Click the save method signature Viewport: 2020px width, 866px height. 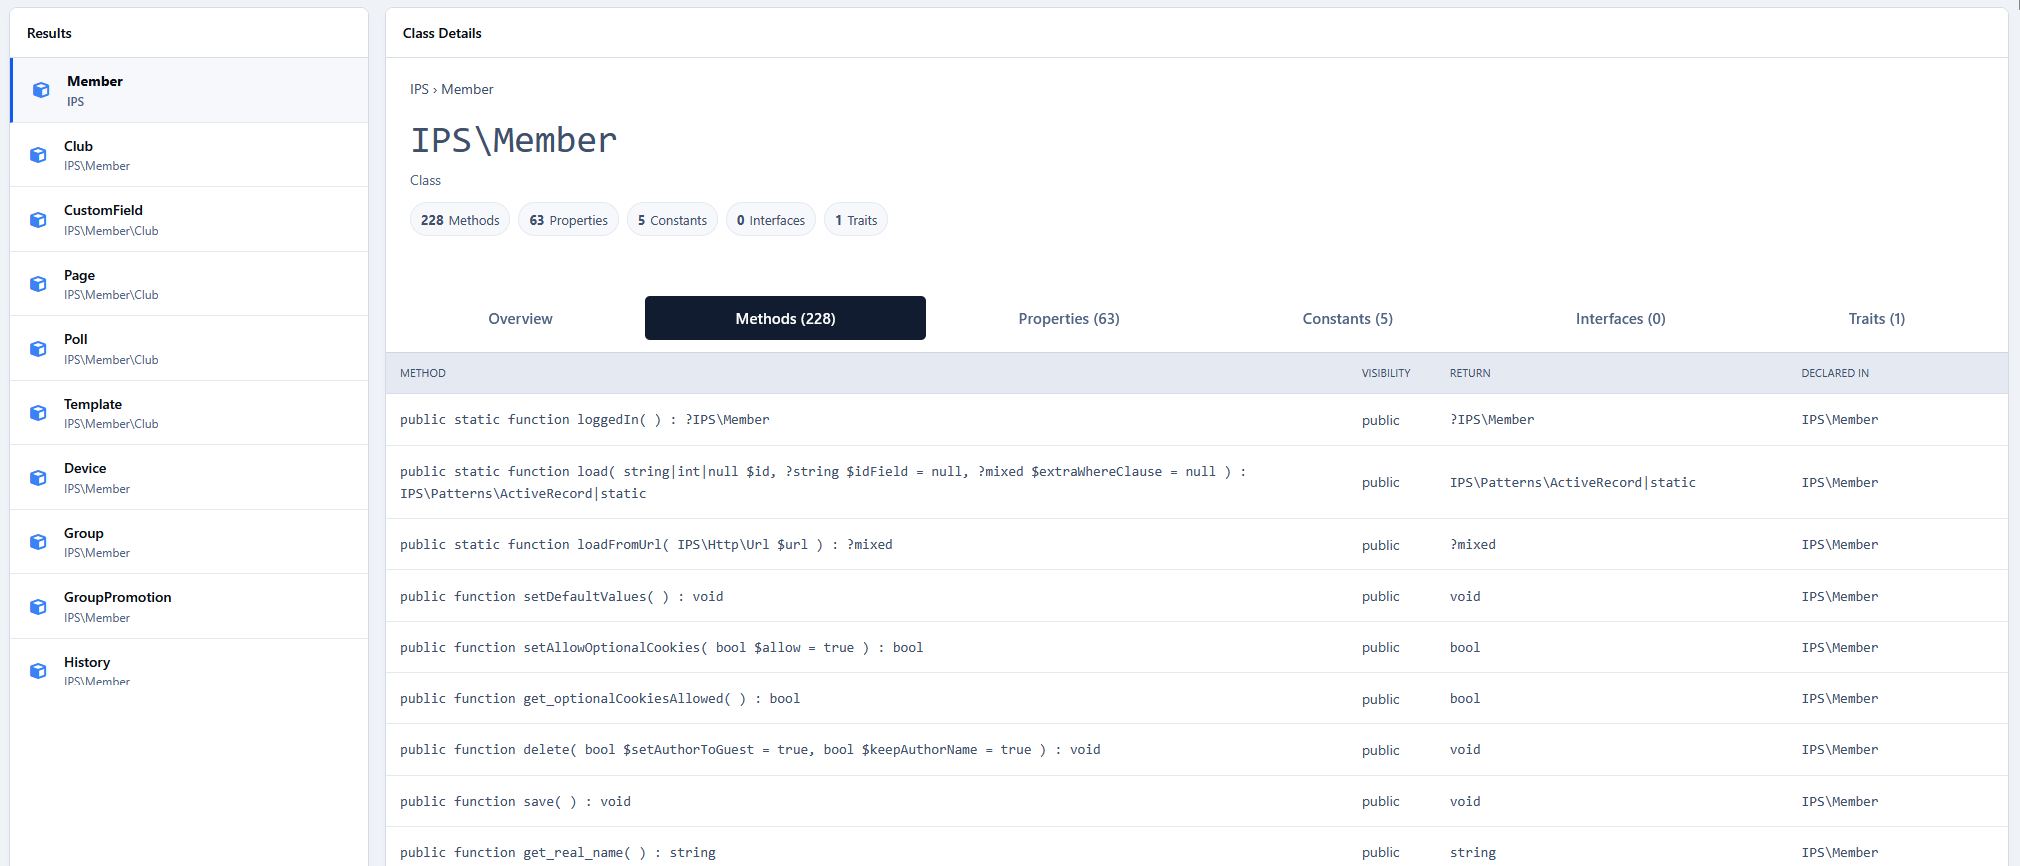click(515, 802)
